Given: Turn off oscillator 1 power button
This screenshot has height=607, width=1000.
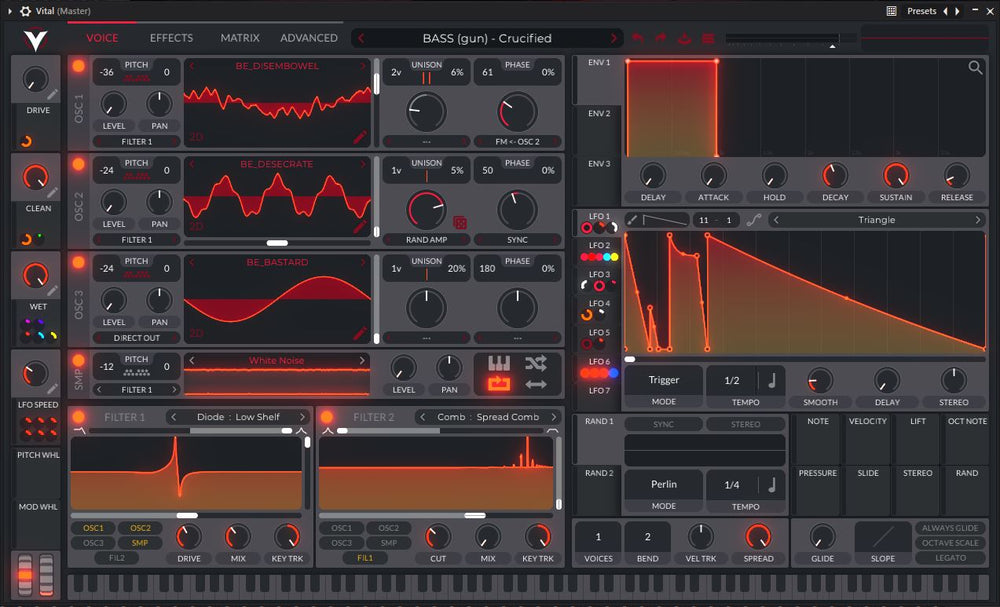Looking at the screenshot, I should 78,66.
